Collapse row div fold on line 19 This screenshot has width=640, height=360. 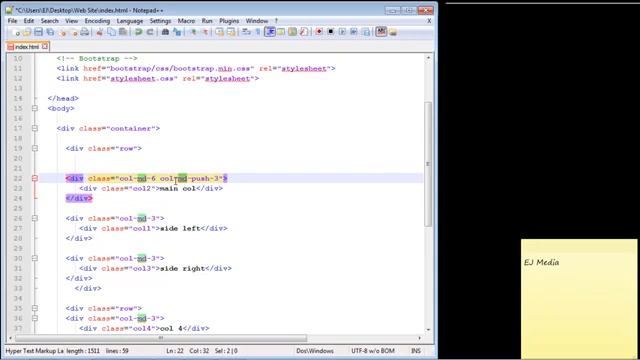click(x=35, y=148)
